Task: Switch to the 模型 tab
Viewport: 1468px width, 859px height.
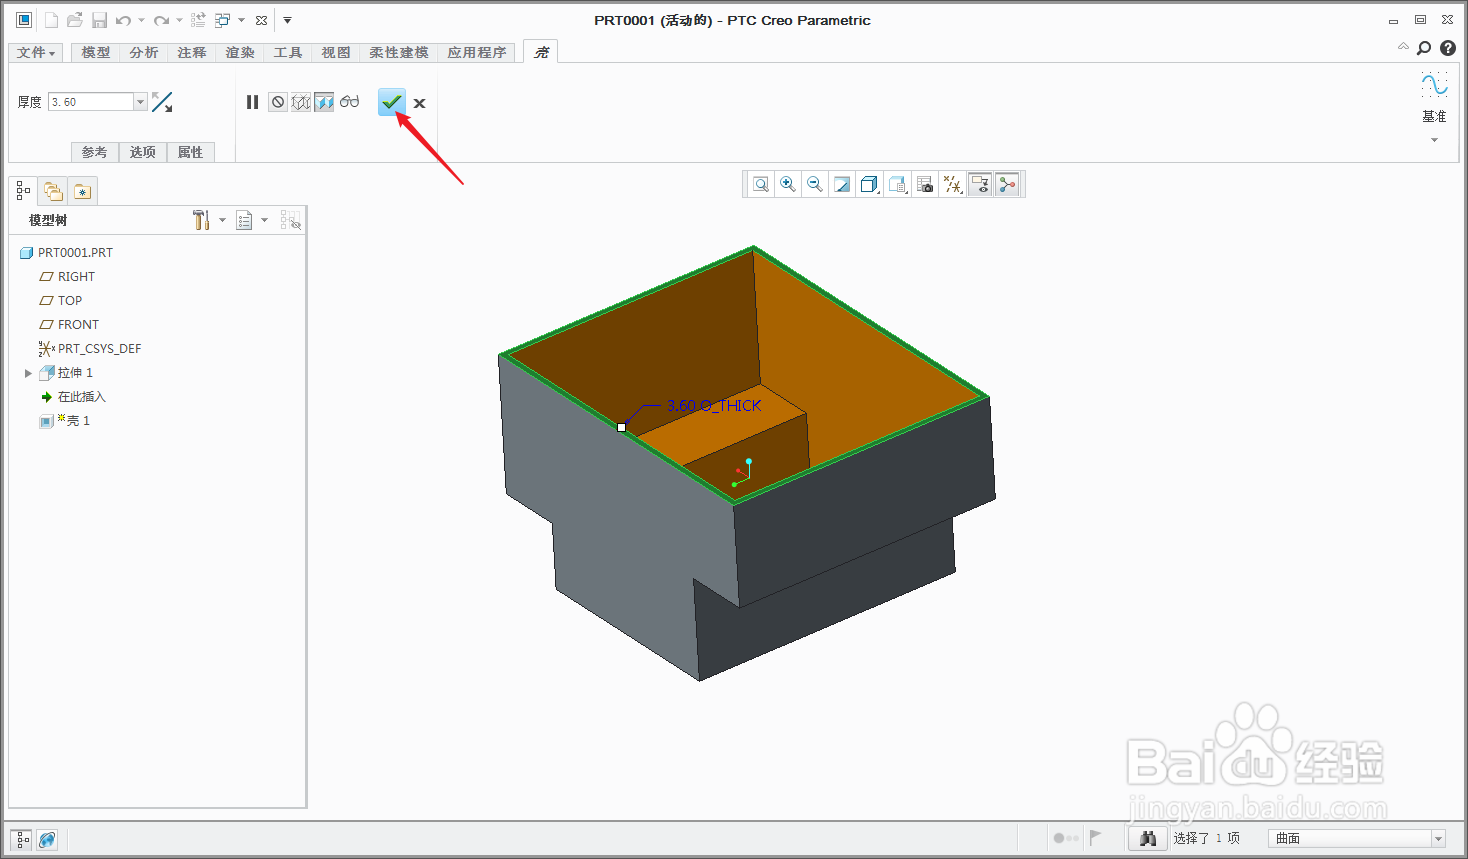Action: [96, 52]
